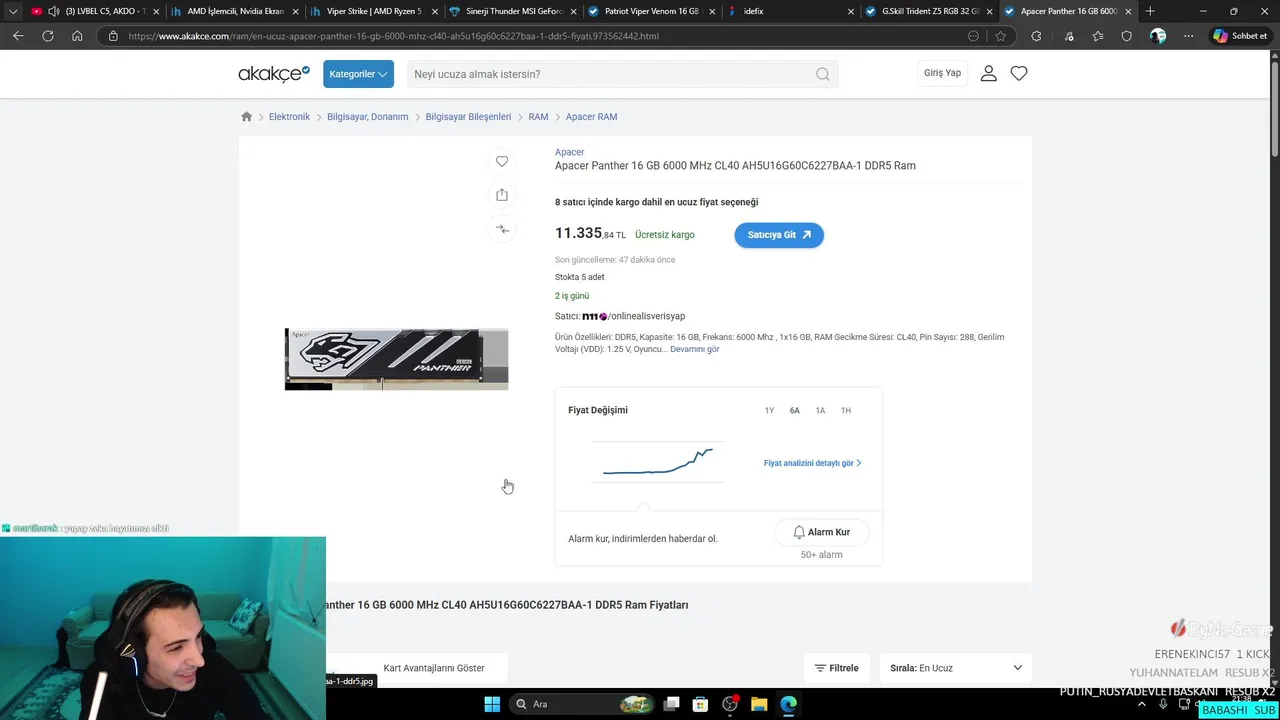Open Microsoft Store from the taskbar
Viewport: 1280px width, 720px height.
click(x=700, y=704)
